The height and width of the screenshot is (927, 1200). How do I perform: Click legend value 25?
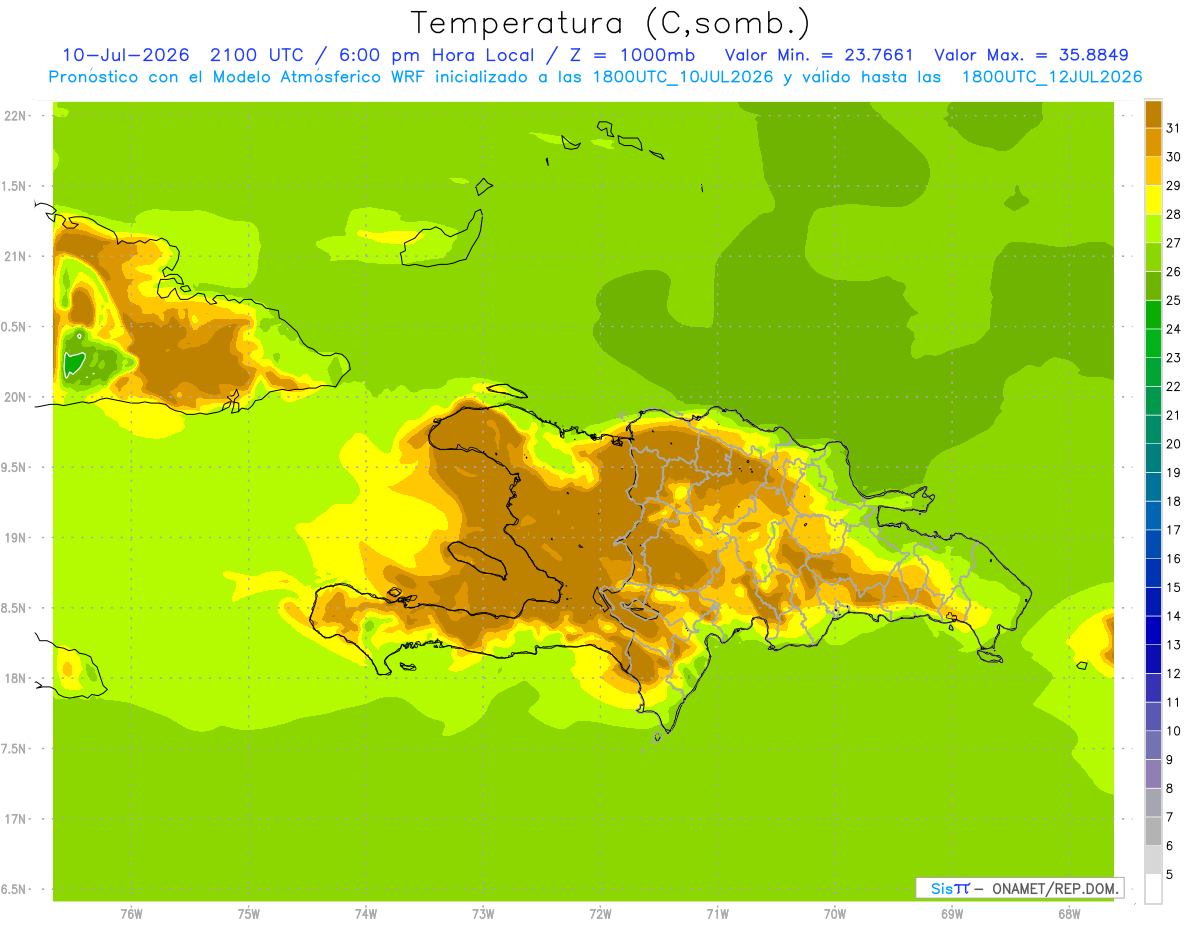pyautogui.click(x=1173, y=300)
